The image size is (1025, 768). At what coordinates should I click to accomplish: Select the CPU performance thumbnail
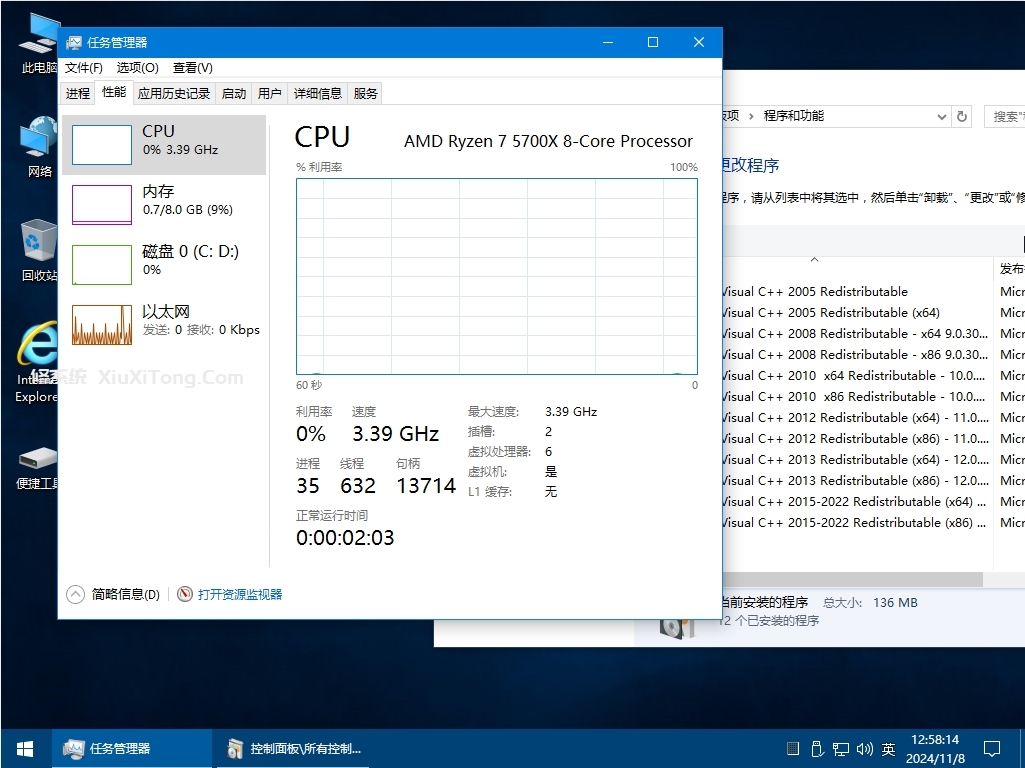tap(164, 144)
